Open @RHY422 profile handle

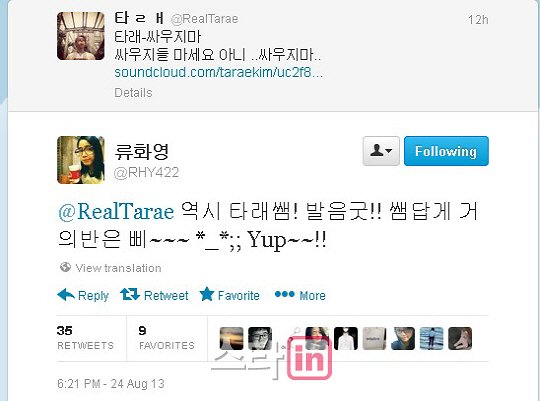[146, 173]
